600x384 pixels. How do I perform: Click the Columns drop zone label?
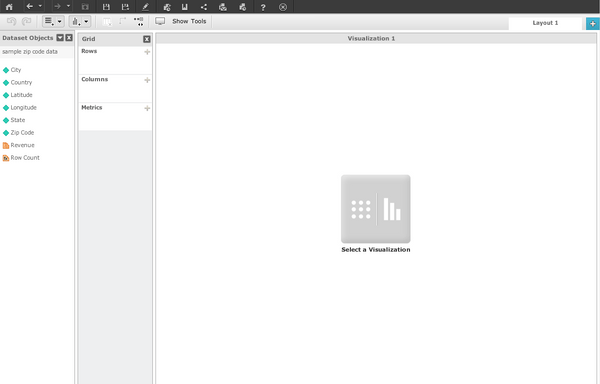click(95, 79)
